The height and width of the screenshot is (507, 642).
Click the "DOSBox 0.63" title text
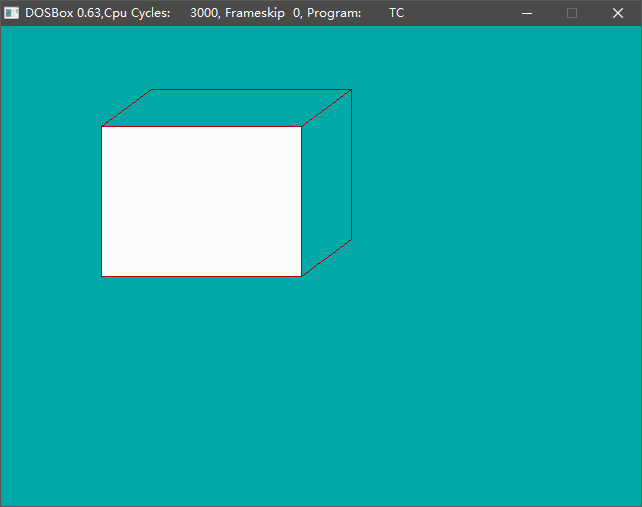click(64, 13)
